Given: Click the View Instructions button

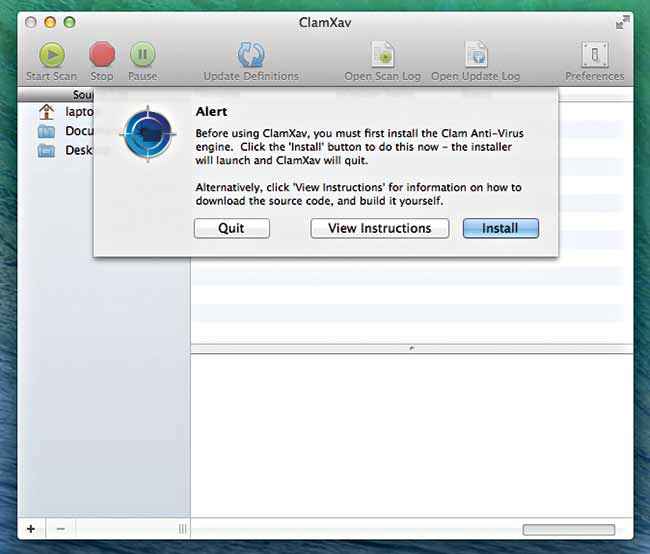Looking at the screenshot, I should [x=380, y=228].
